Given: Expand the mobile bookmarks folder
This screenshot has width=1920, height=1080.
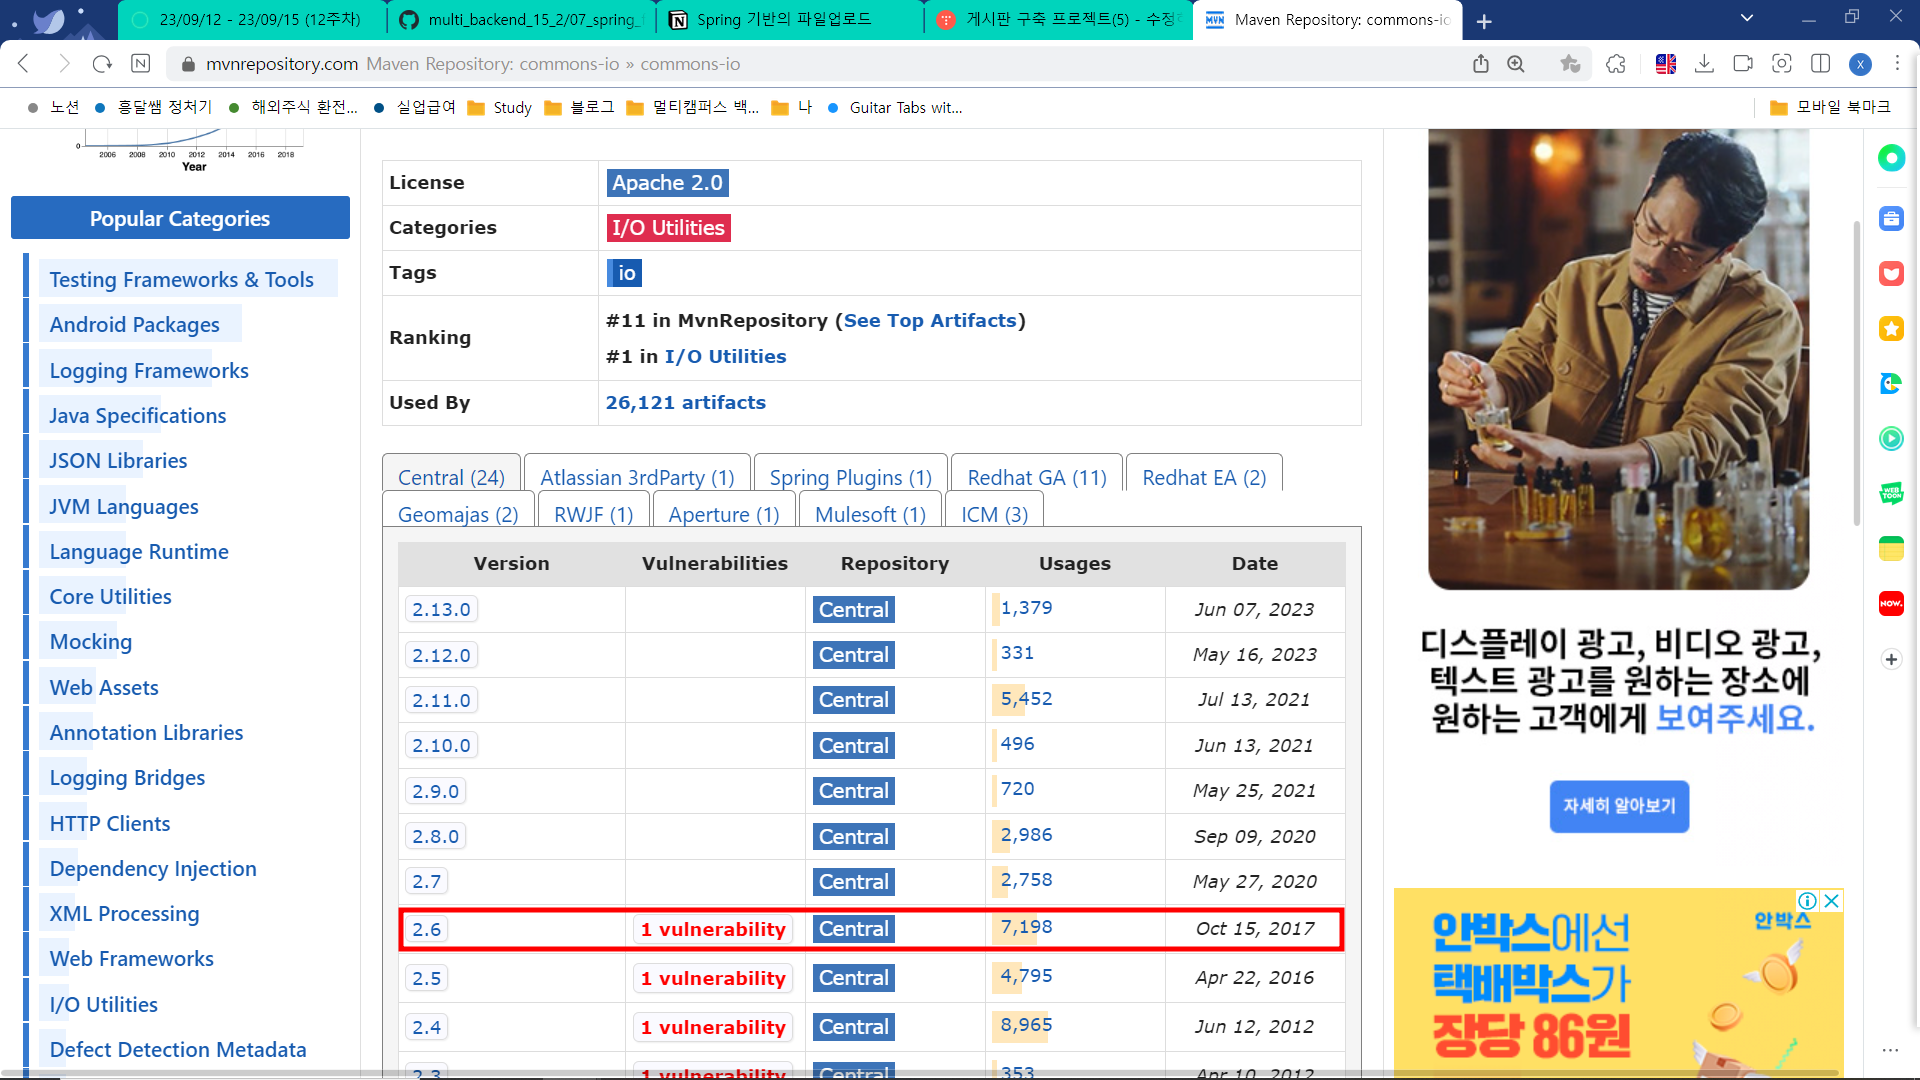Looking at the screenshot, I should pyautogui.click(x=1830, y=107).
